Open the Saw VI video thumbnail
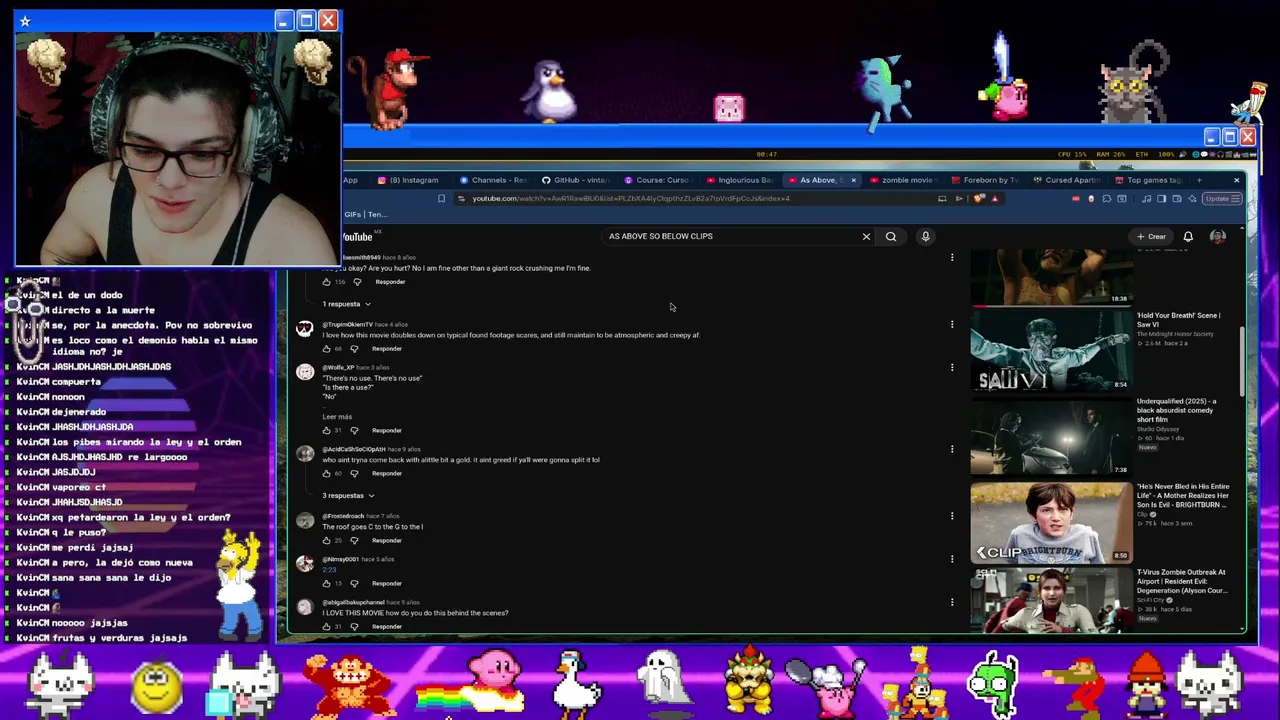 (1050, 349)
